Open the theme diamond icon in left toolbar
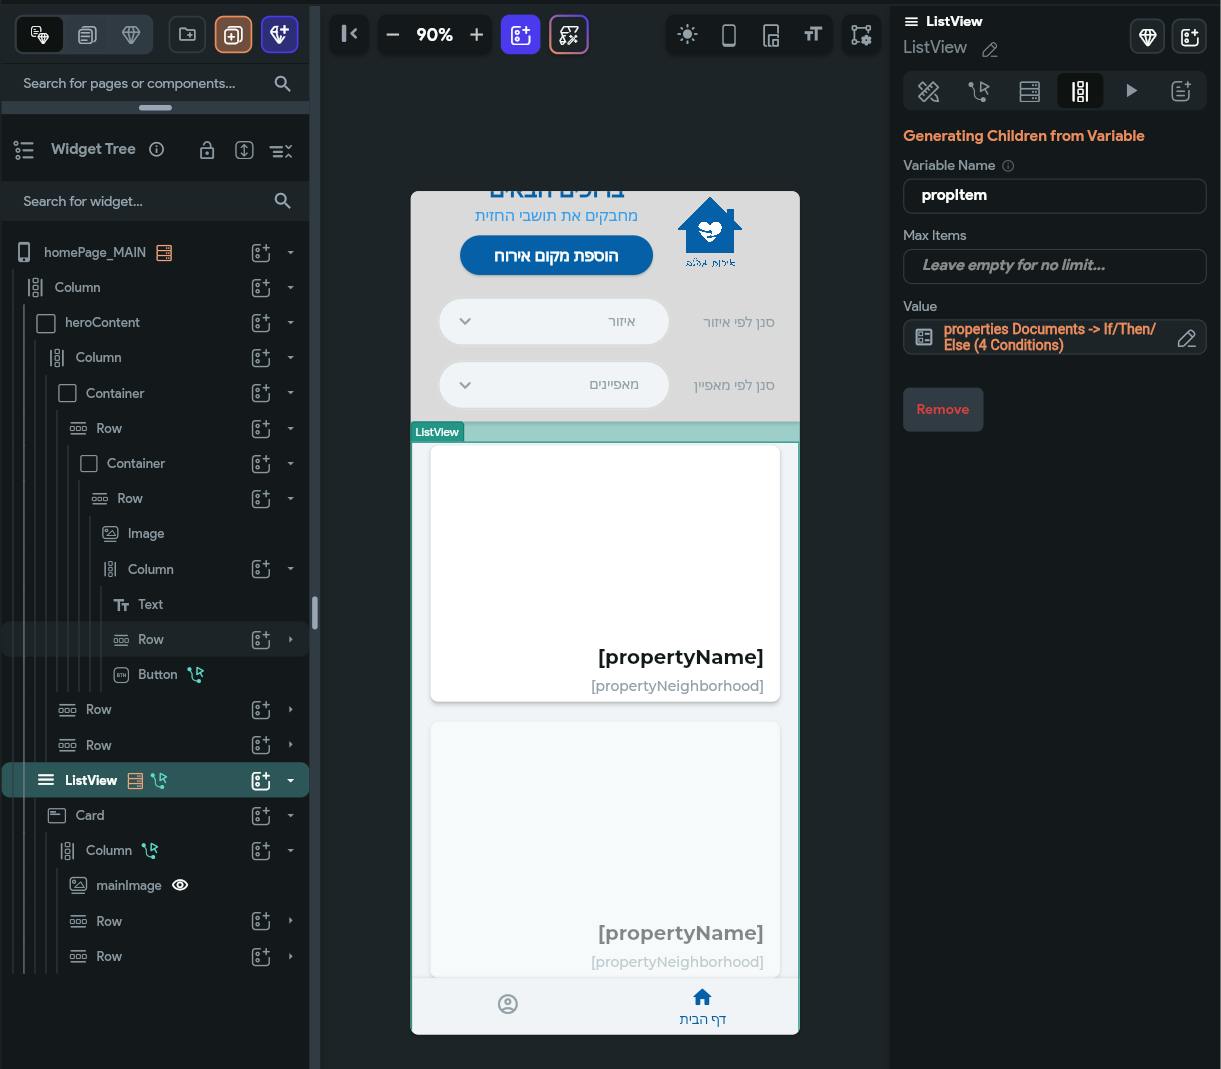The height and width of the screenshot is (1069, 1221). (x=131, y=35)
